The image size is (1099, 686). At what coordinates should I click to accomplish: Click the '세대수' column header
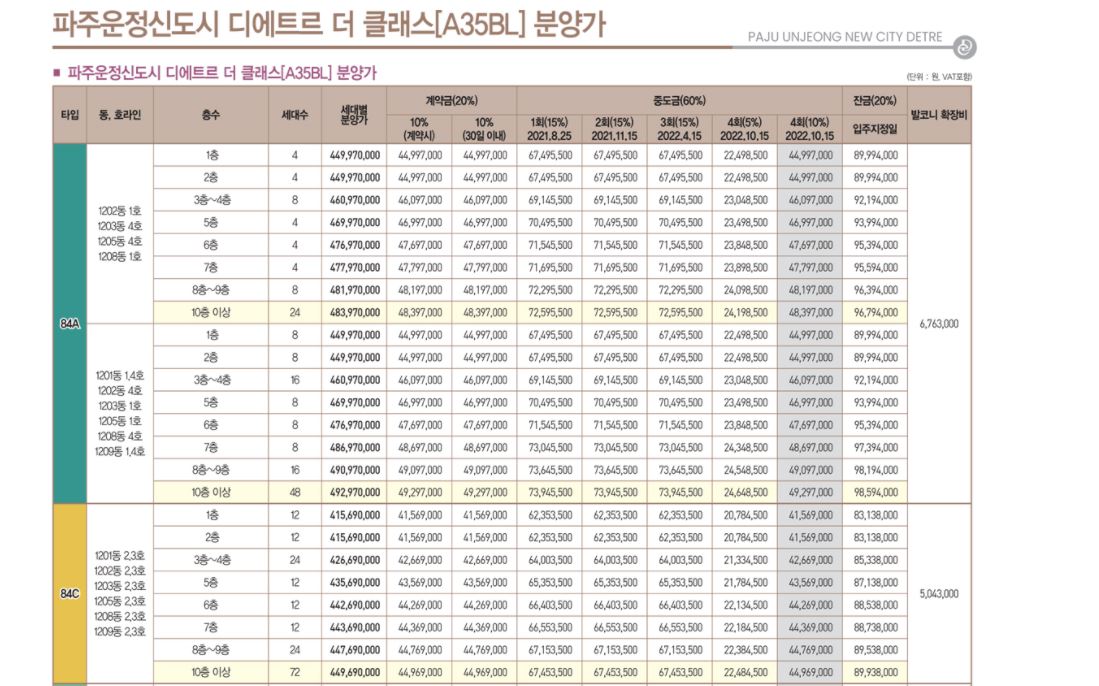click(x=295, y=115)
